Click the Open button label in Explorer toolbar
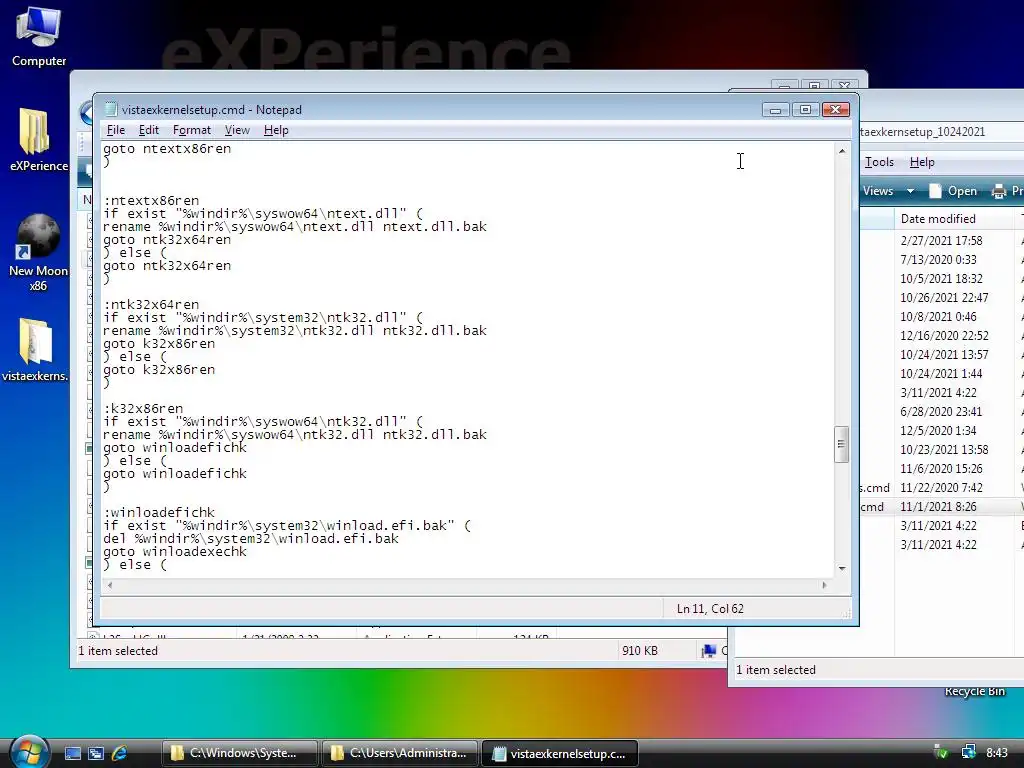 (962, 191)
